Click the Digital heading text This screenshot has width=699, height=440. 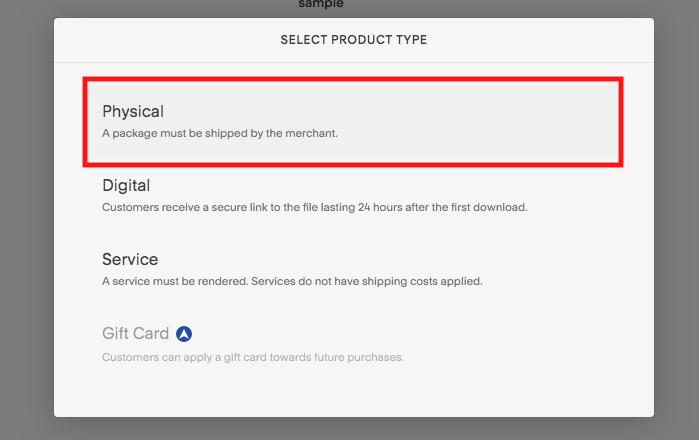(x=126, y=185)
